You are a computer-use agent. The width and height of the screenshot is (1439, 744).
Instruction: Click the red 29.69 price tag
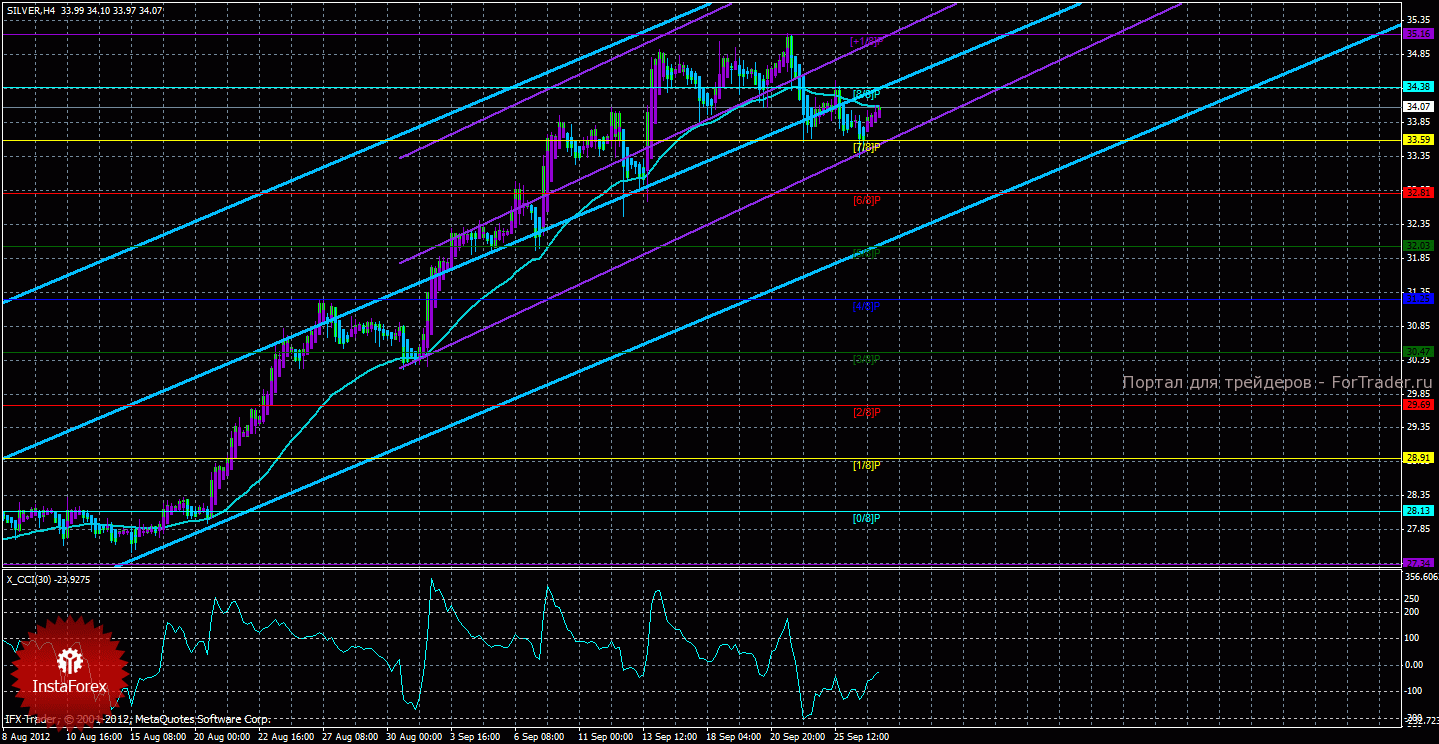click(x=1418, y=405)
